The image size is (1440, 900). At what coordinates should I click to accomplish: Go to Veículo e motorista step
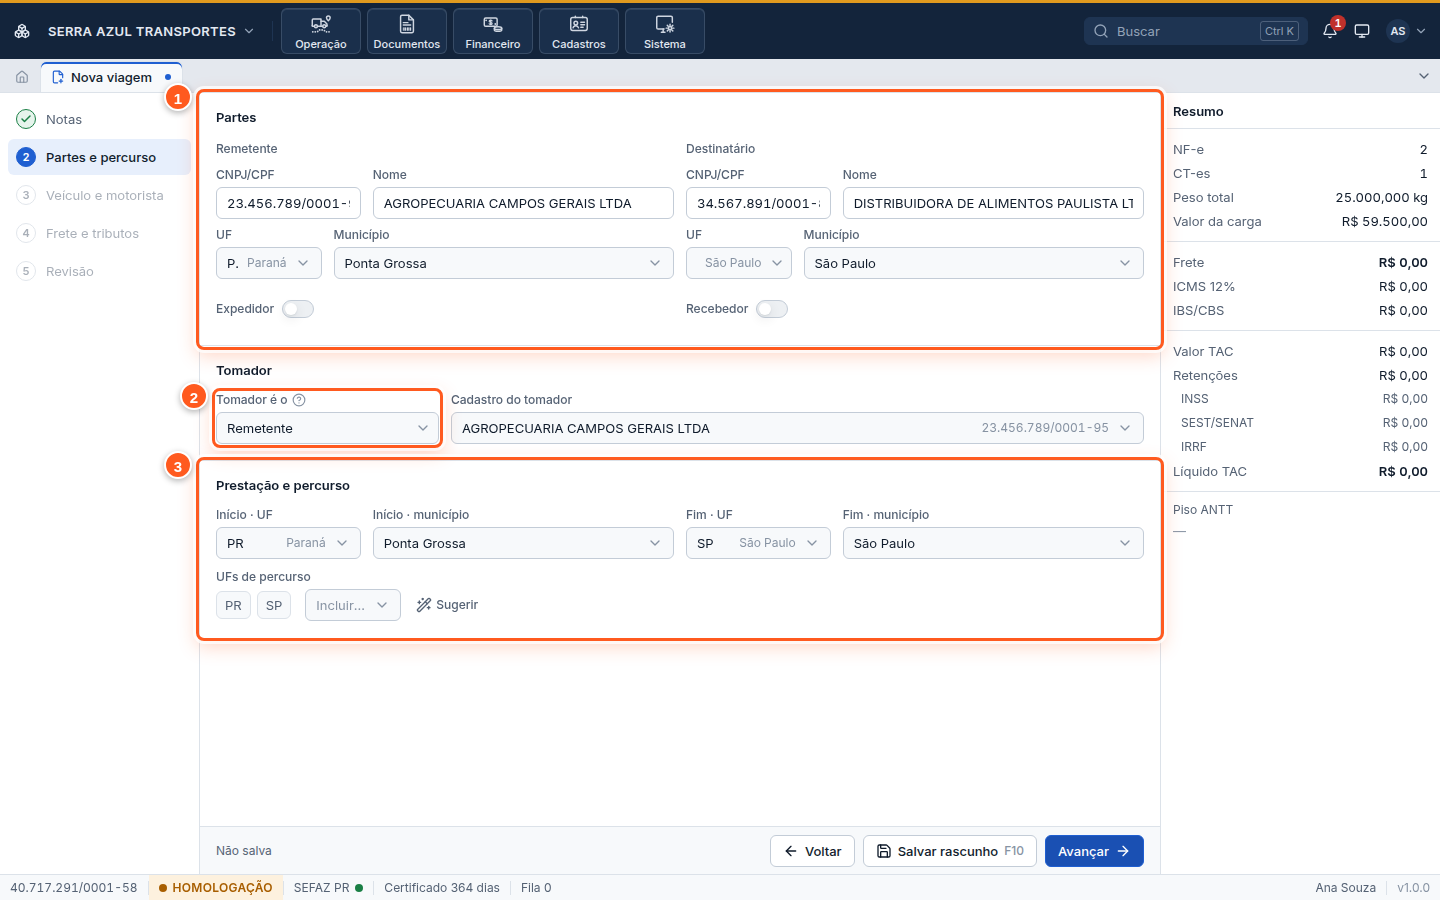[99, 195]
